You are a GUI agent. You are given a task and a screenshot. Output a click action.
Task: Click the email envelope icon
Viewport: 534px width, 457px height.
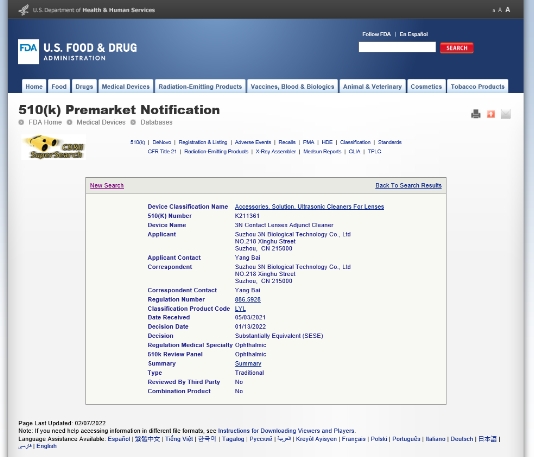pos(506,114)
